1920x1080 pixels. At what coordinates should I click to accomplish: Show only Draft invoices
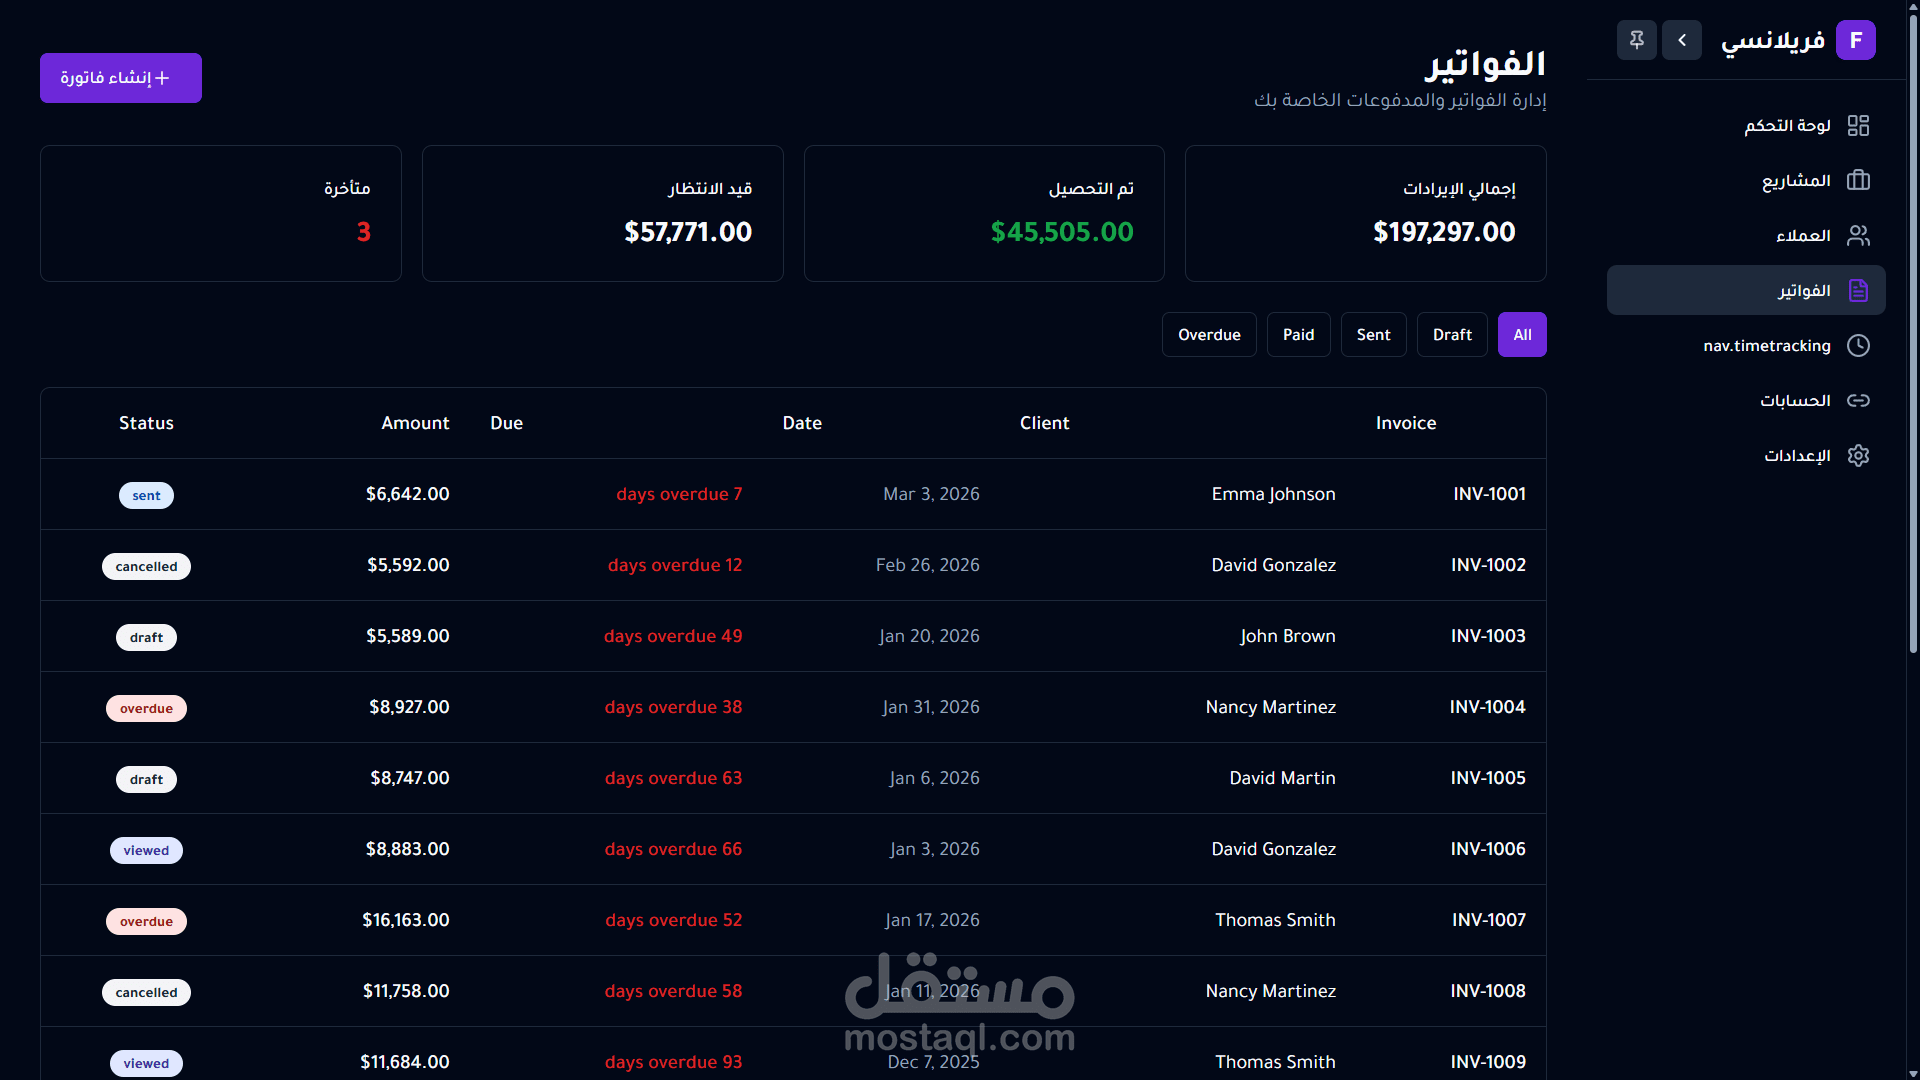point(1451,335)
